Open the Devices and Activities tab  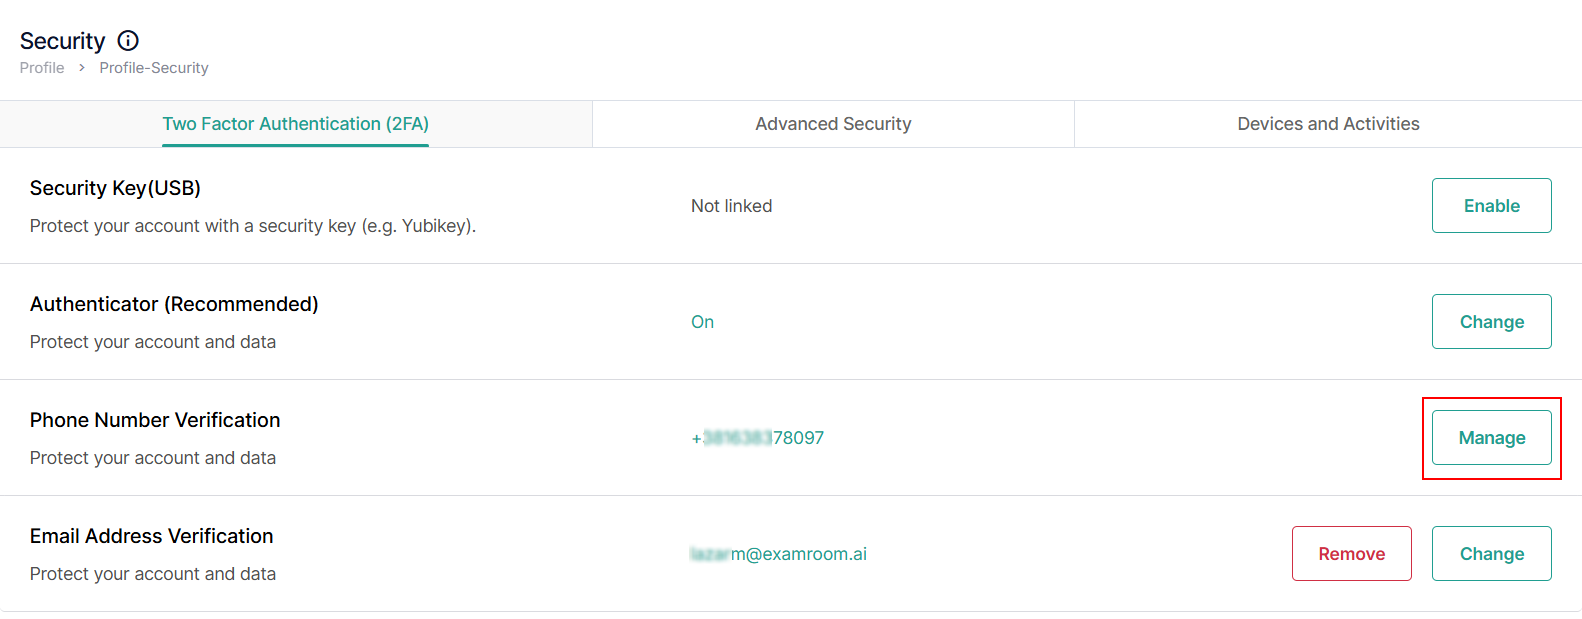1328,124
